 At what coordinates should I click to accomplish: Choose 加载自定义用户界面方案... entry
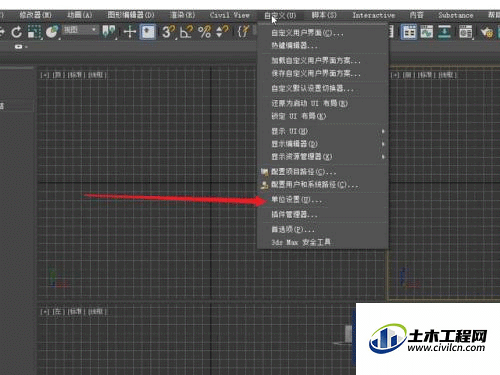click(323, 61)
